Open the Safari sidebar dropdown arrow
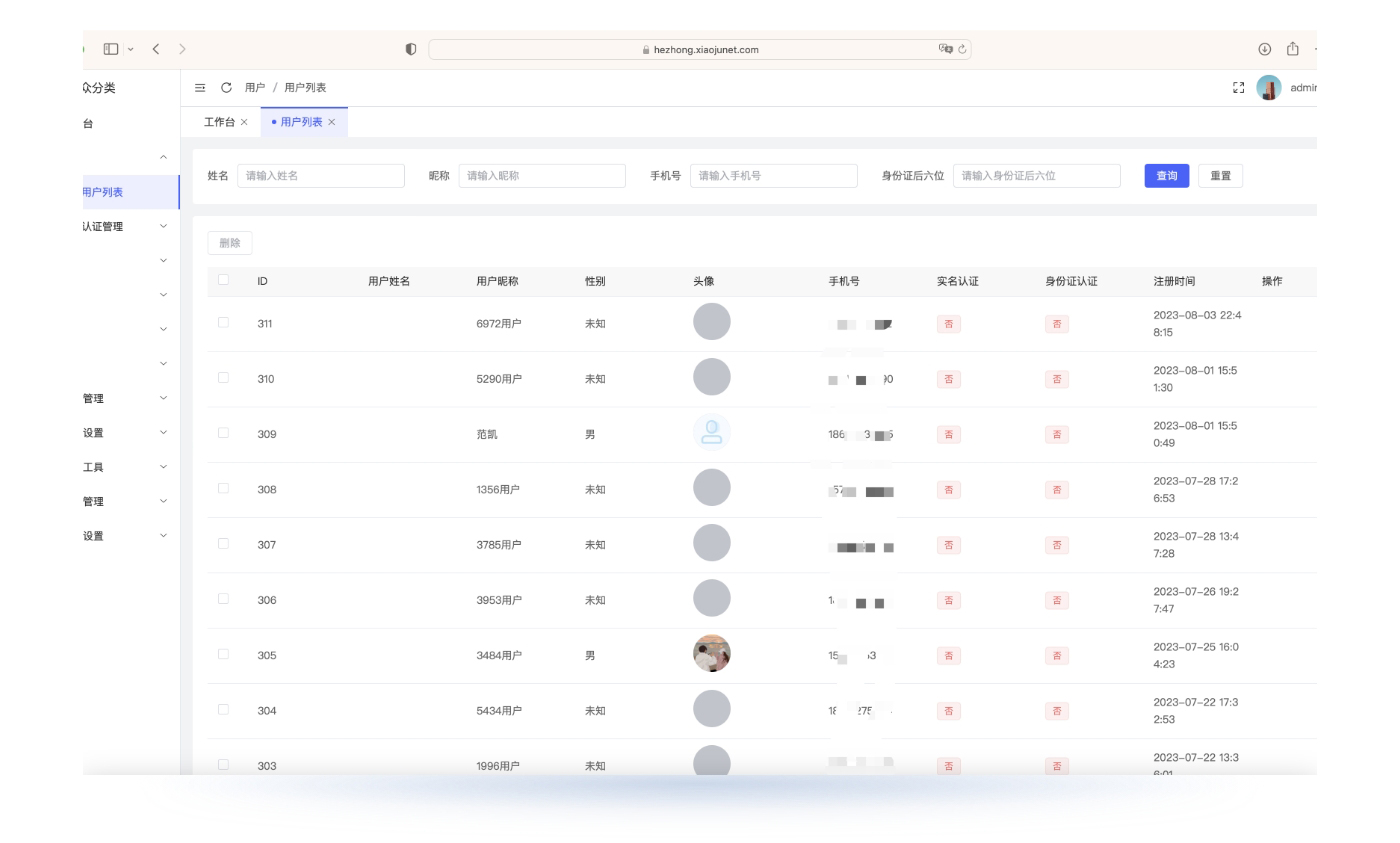Screen dimensions: 1400x843 click(x=131, y=49)
